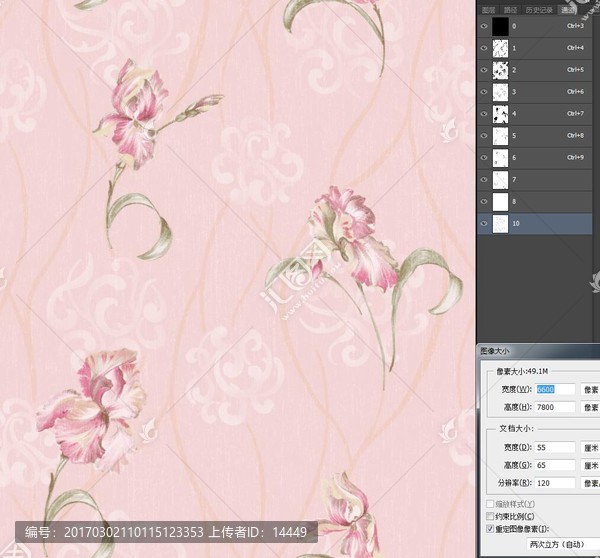Image resolution: width=600 pixels, height=558 pixels.
Task: Enable the 约束比例(C) checkbox
Action: pyautogui.click(x=490, y=516)
